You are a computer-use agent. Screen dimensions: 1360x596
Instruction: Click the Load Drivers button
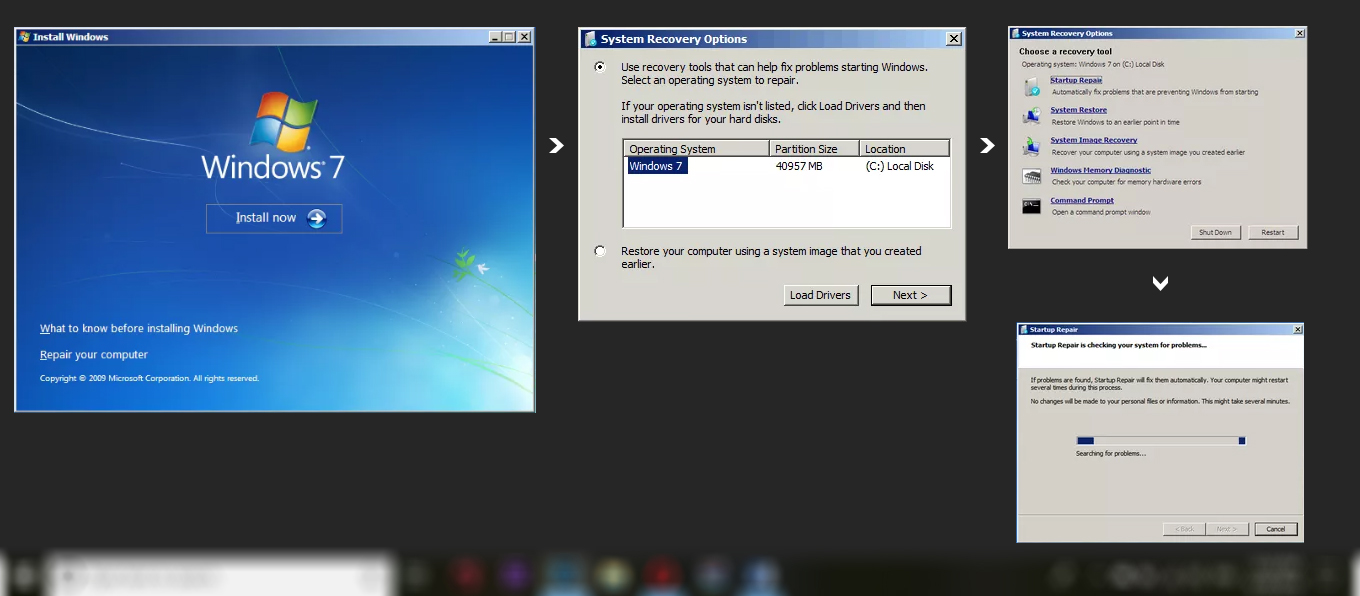820,295
